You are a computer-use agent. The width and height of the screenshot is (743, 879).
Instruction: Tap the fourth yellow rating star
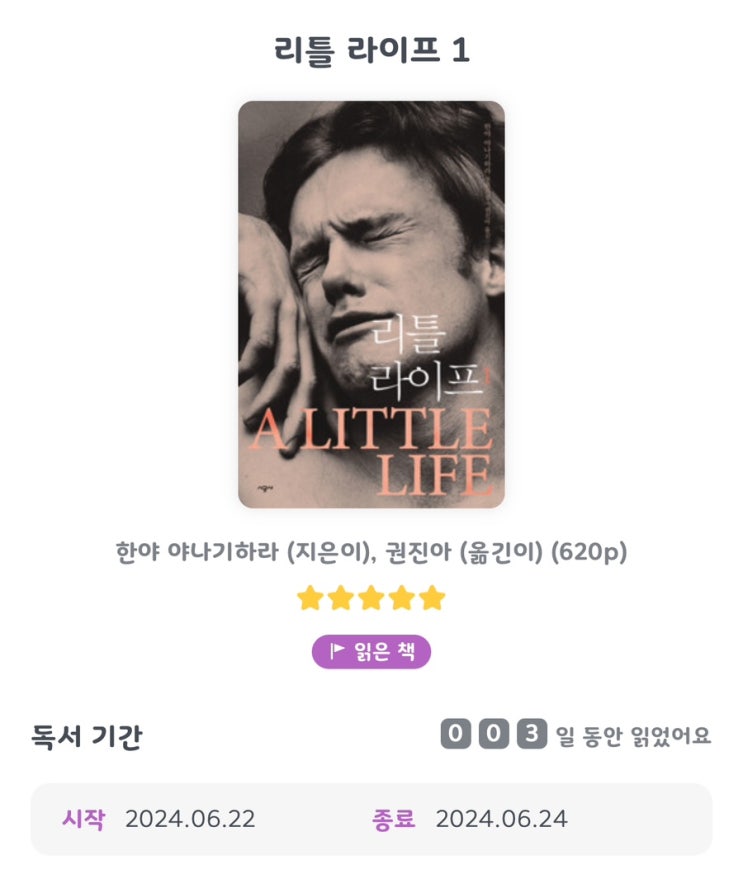pos(402,598)
